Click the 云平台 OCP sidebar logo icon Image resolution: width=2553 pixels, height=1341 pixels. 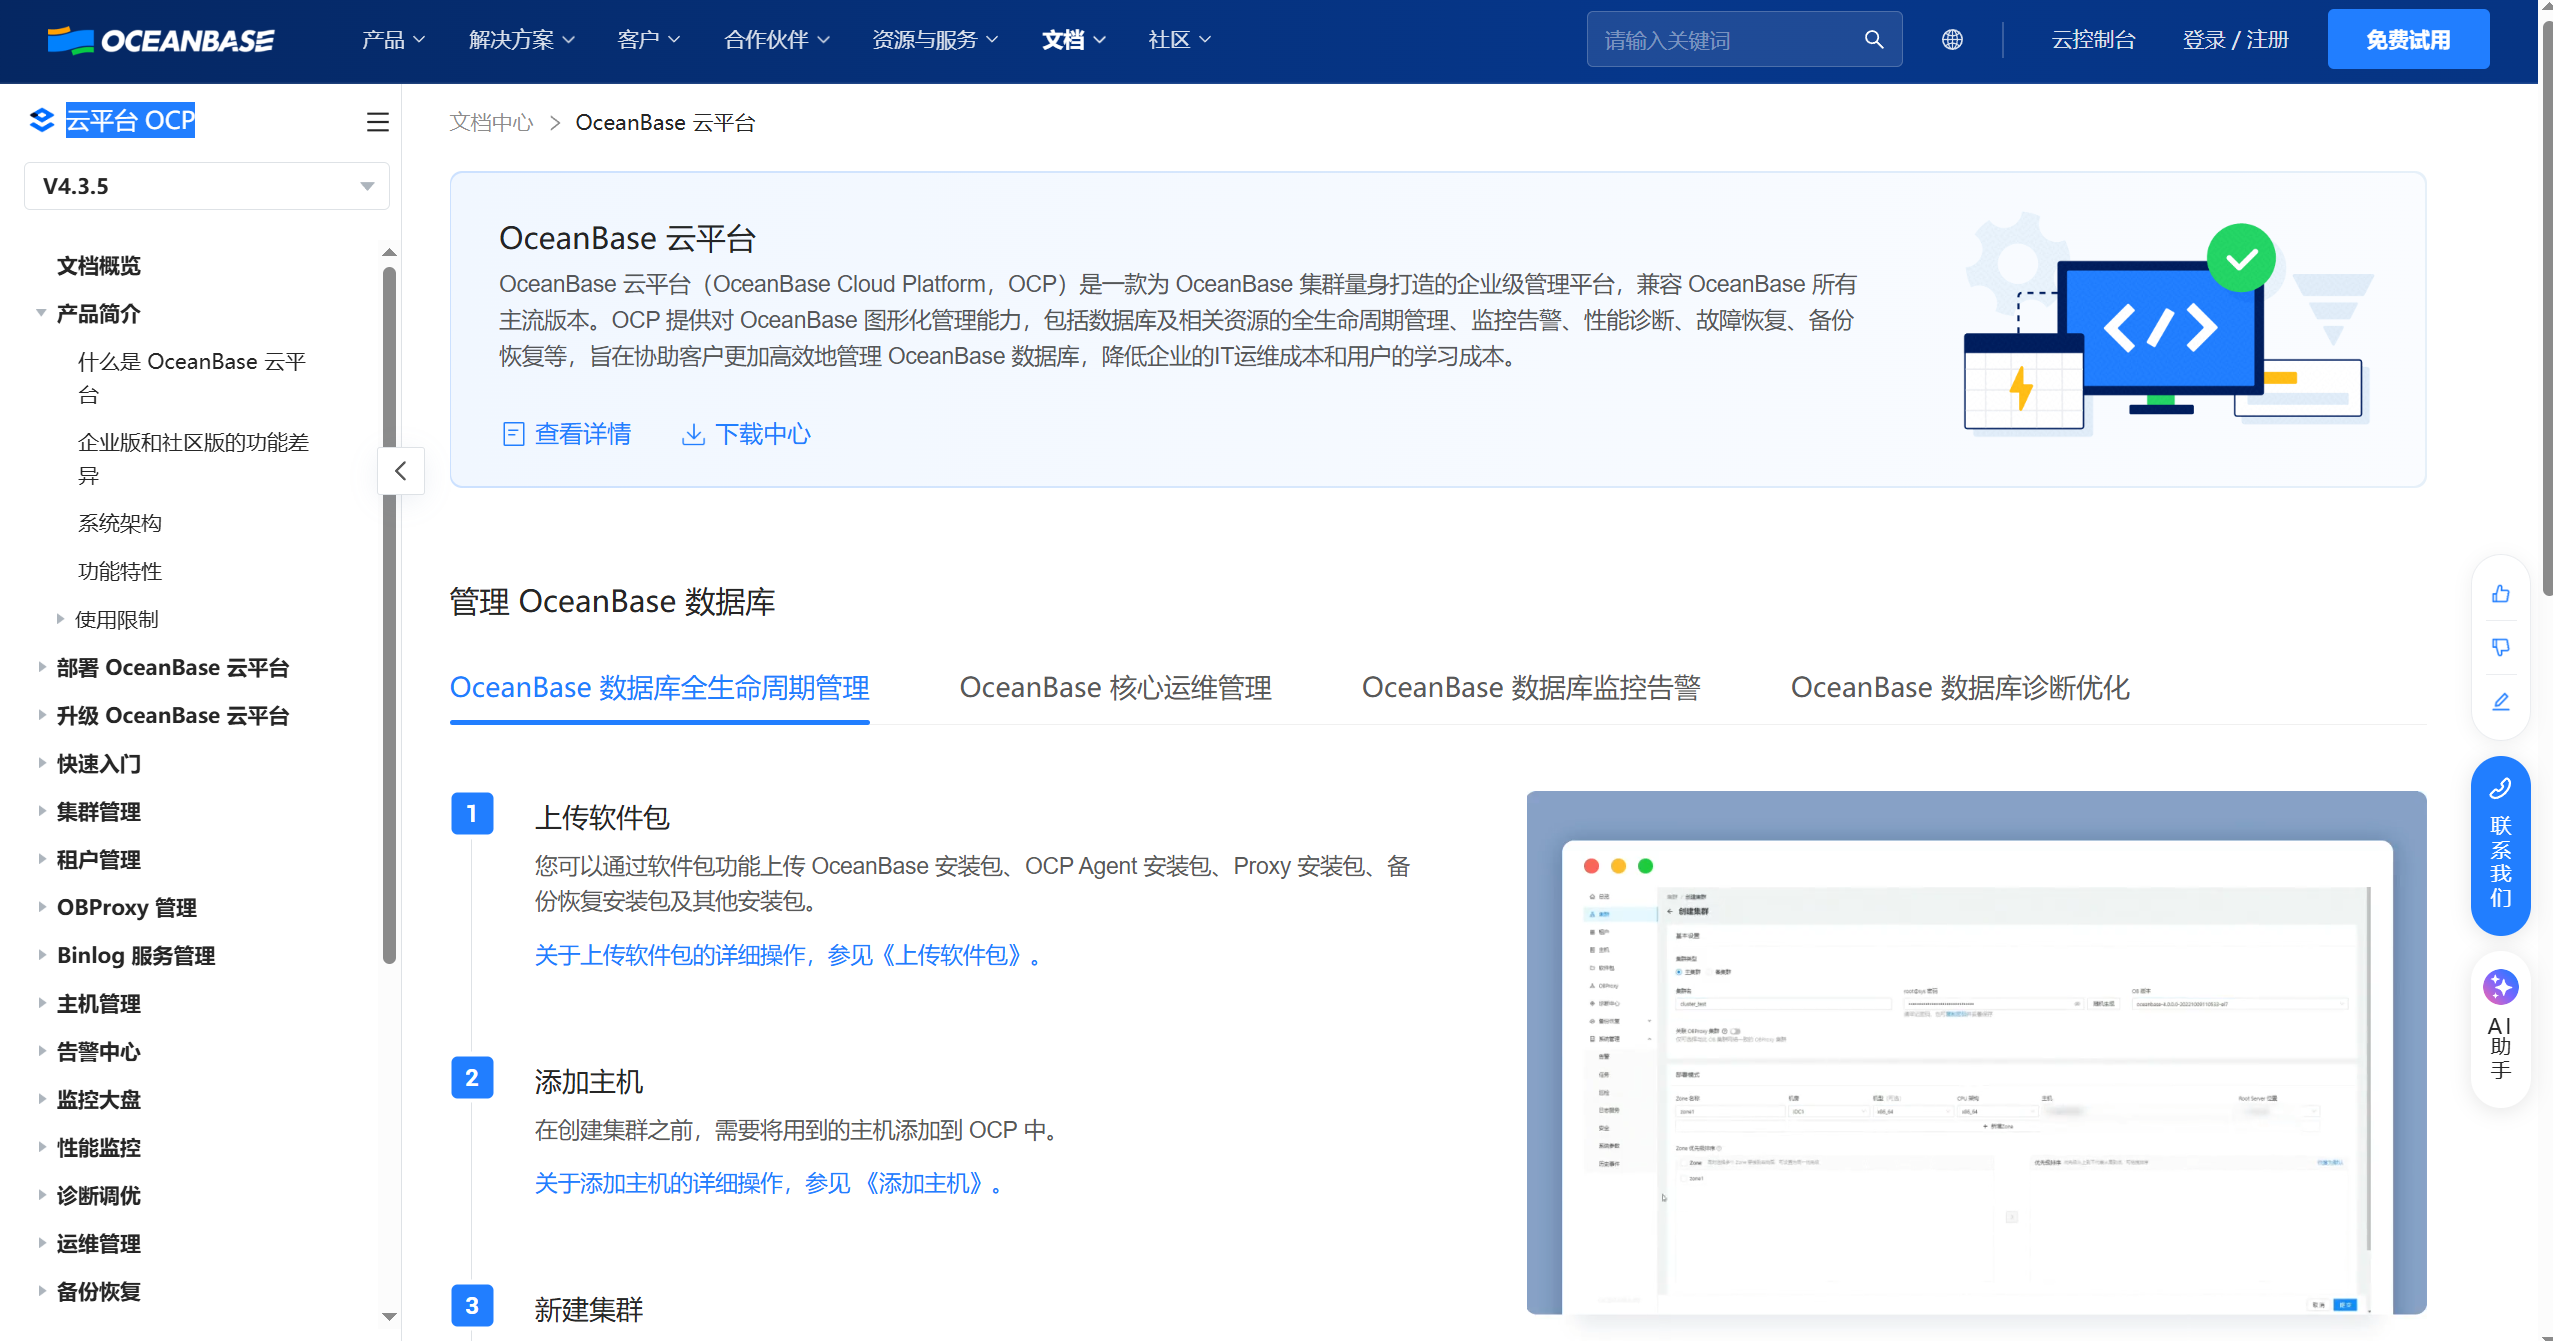[41, 120]
